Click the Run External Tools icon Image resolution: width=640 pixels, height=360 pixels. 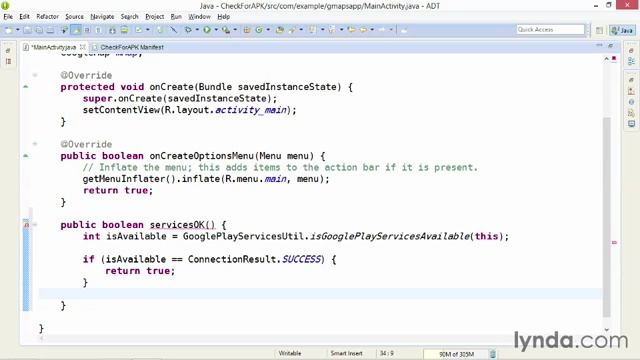point(226,30)
